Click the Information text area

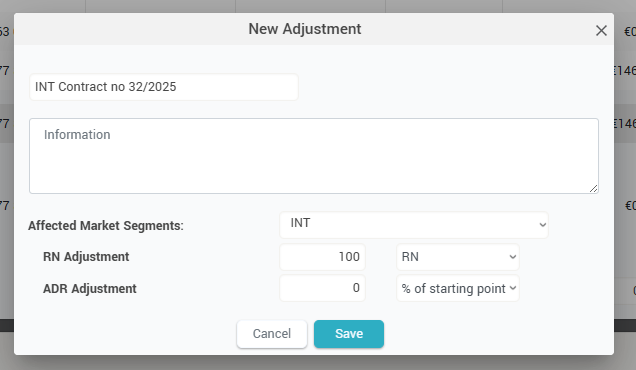314,156
